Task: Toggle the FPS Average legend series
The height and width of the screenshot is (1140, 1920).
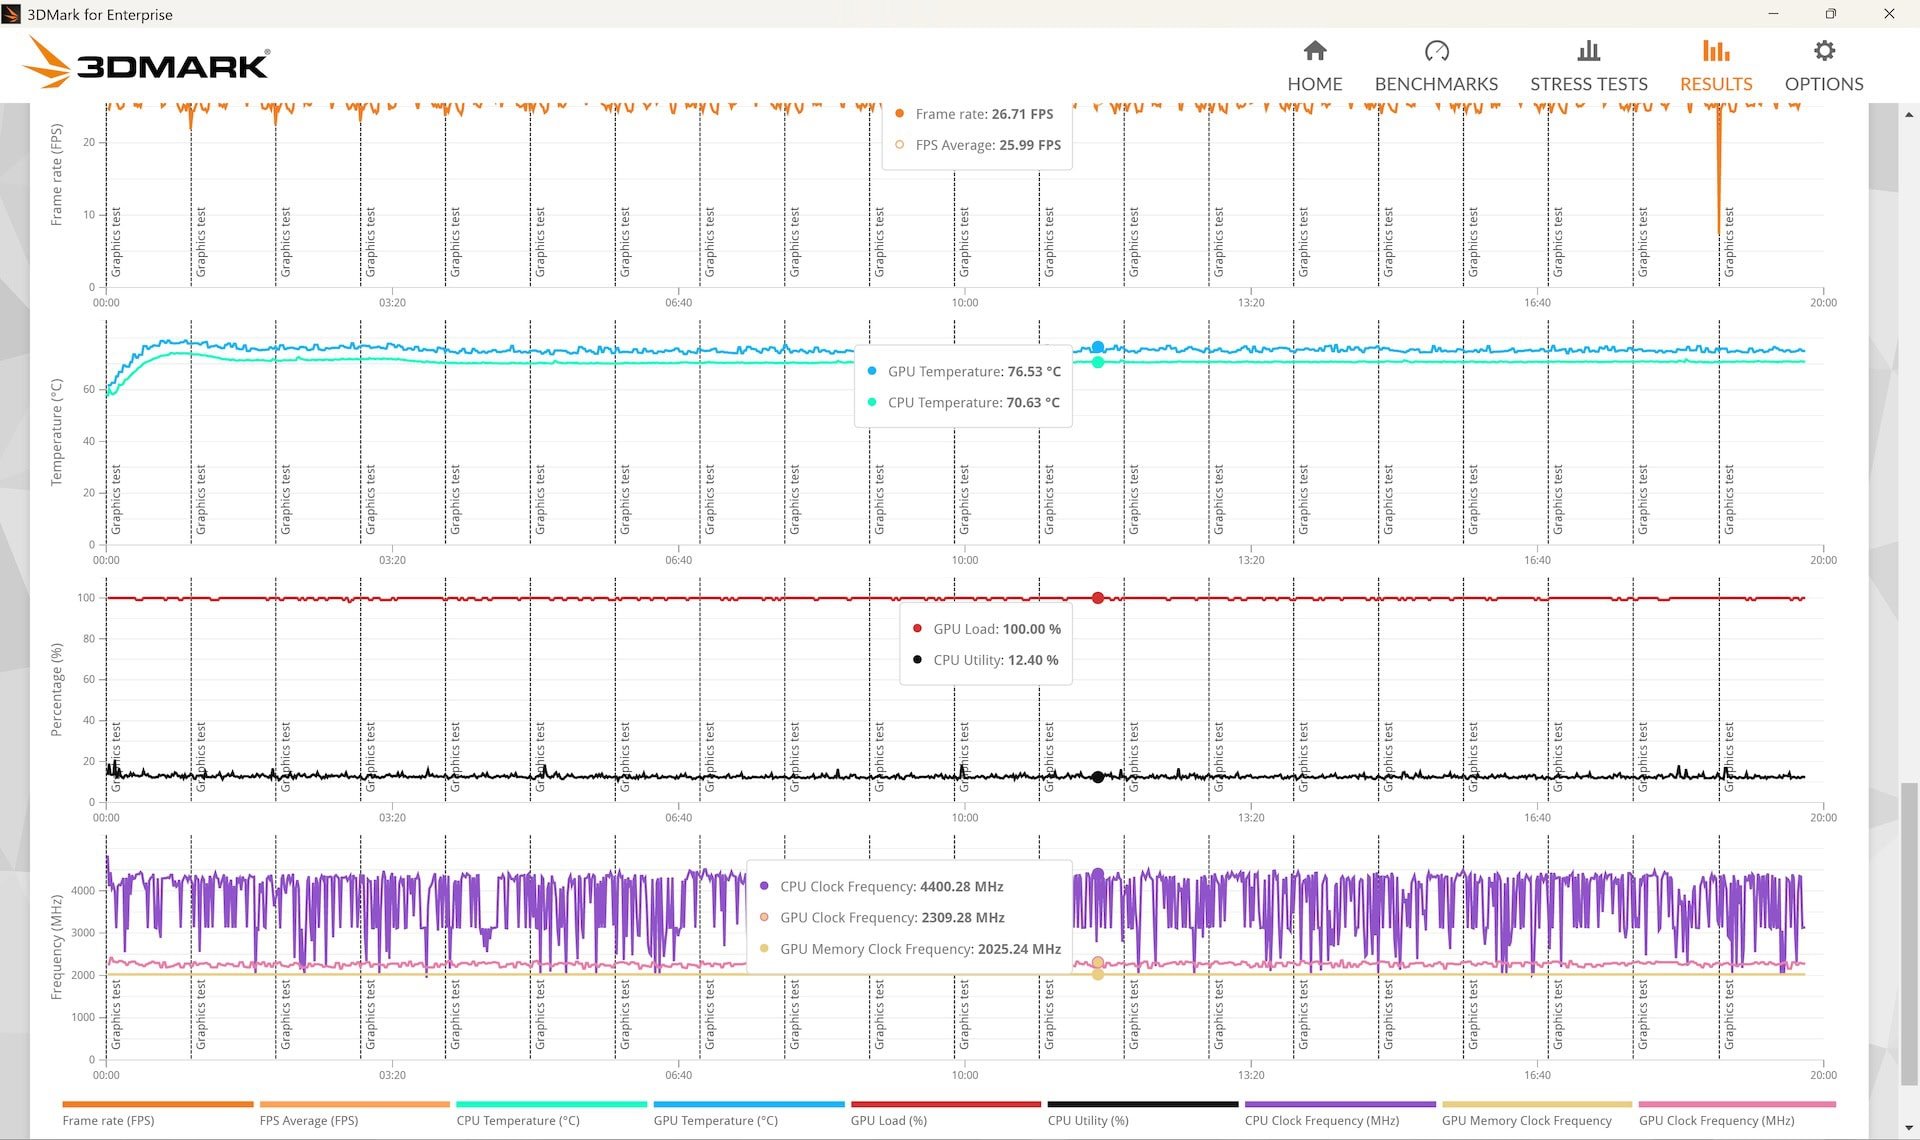Action: 354,1113
